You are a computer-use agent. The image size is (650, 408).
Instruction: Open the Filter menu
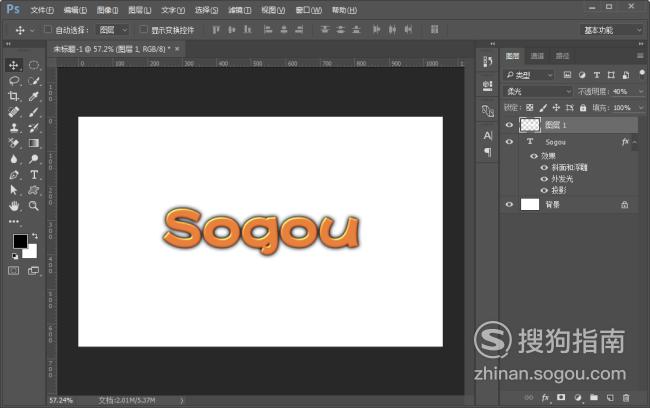point(240,10)
